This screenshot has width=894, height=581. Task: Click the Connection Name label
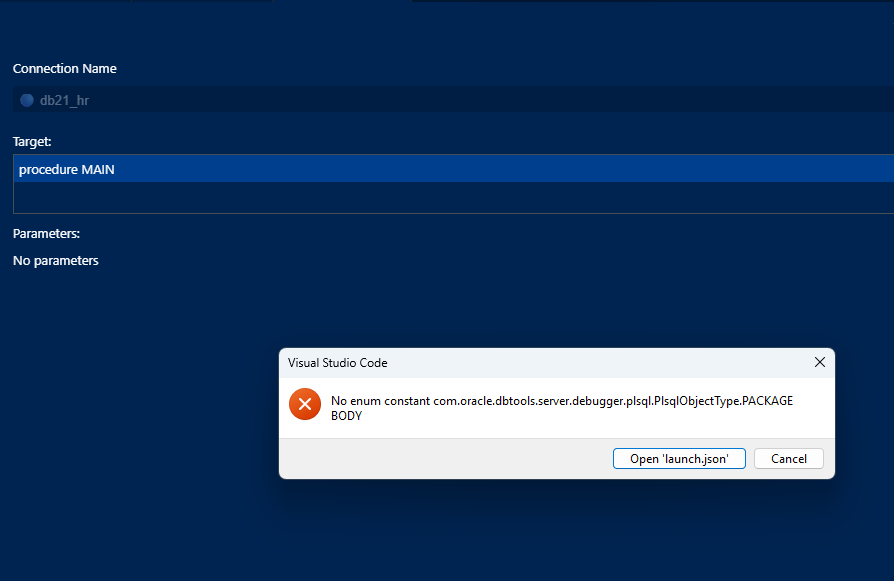64,69
